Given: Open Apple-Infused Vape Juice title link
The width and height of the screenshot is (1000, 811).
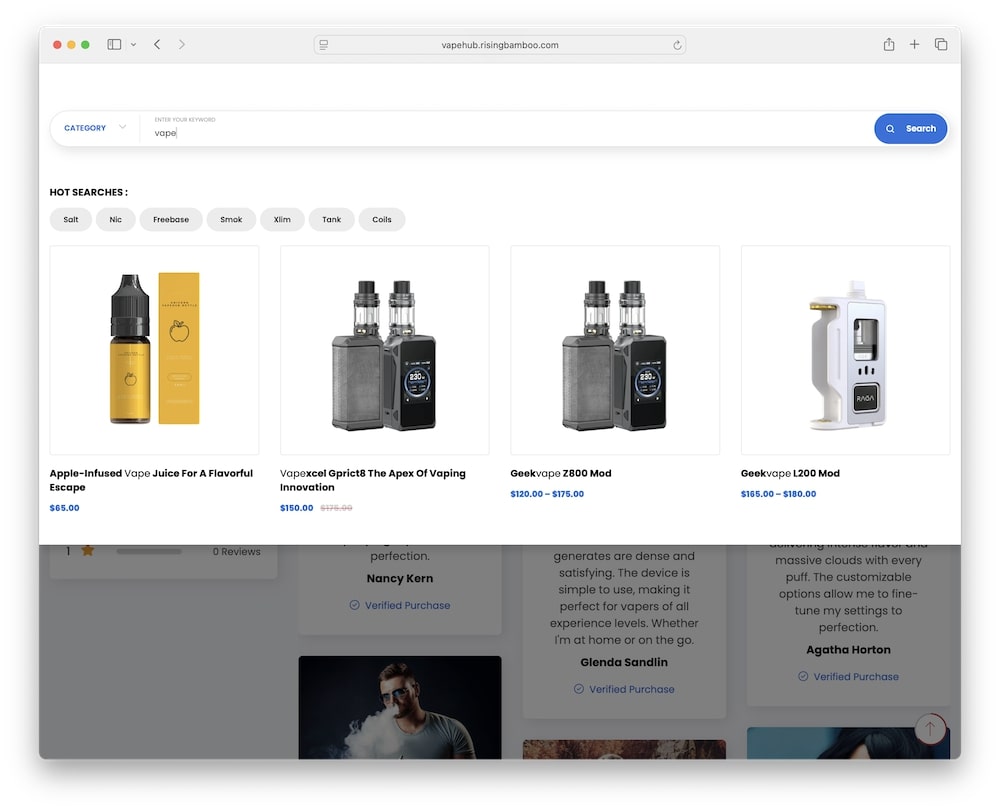Looking at the screenshot, I should coord(151,480).
